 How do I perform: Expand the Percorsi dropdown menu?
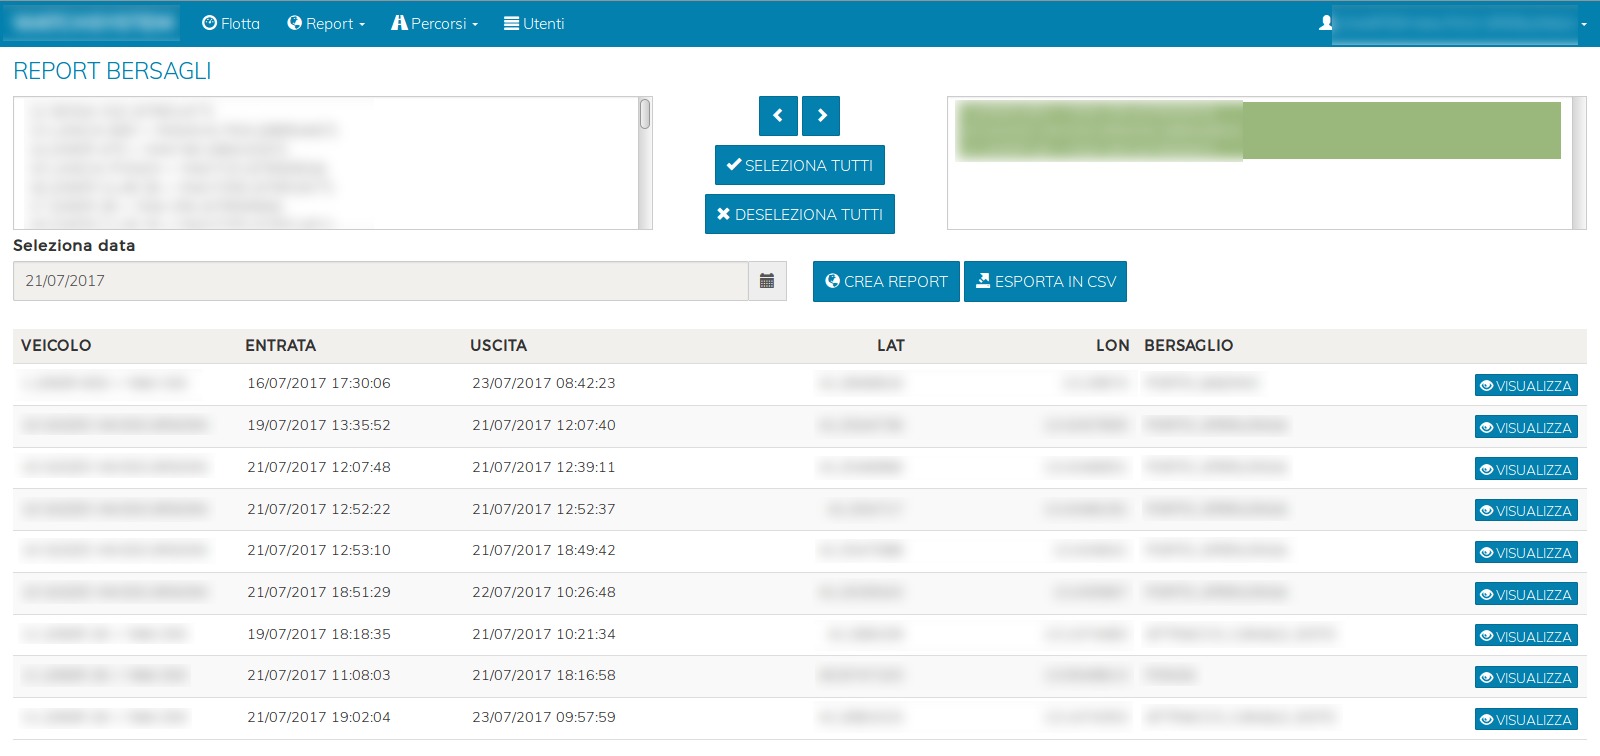(435, 23)
